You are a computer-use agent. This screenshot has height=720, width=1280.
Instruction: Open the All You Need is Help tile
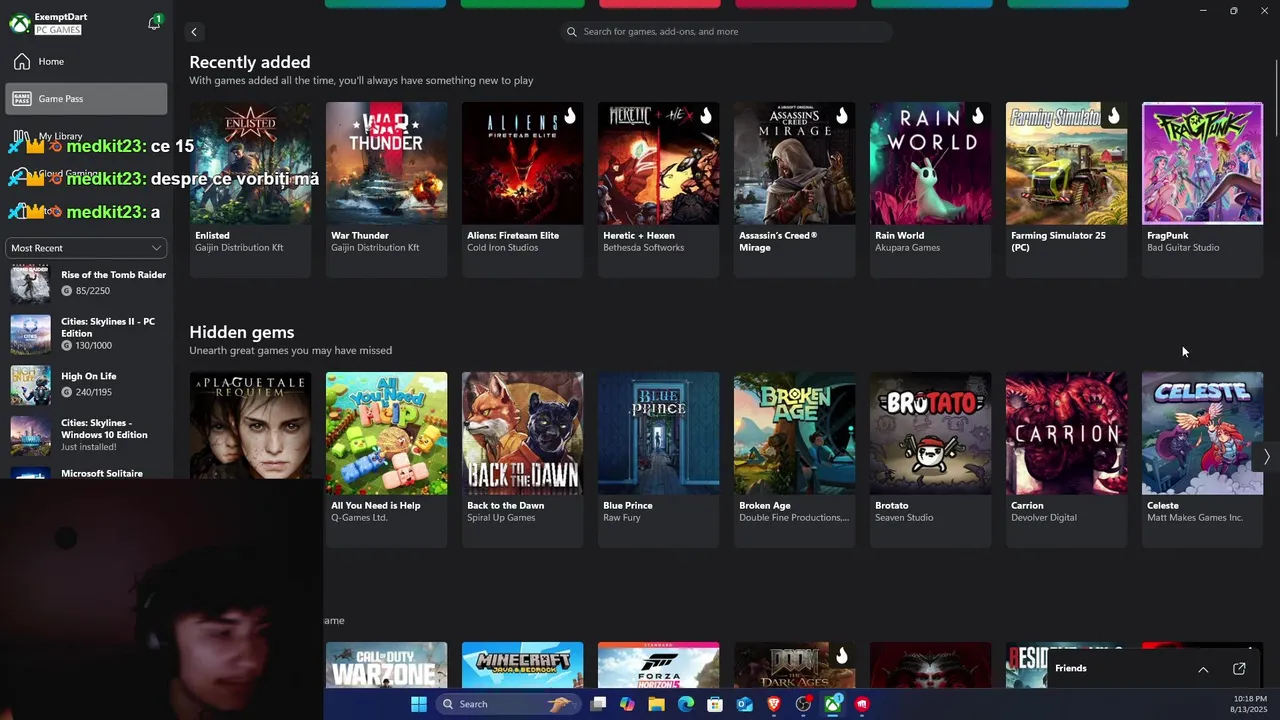coord(386,459)
